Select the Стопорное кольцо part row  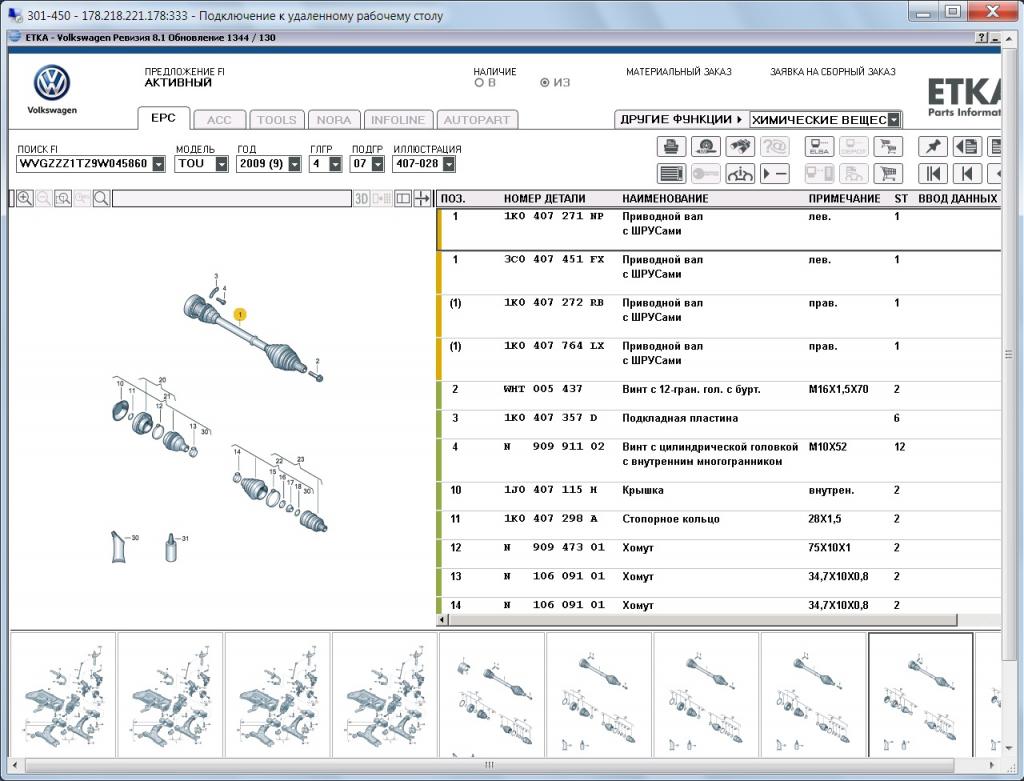pyautogui.click(x=718, y=526)
